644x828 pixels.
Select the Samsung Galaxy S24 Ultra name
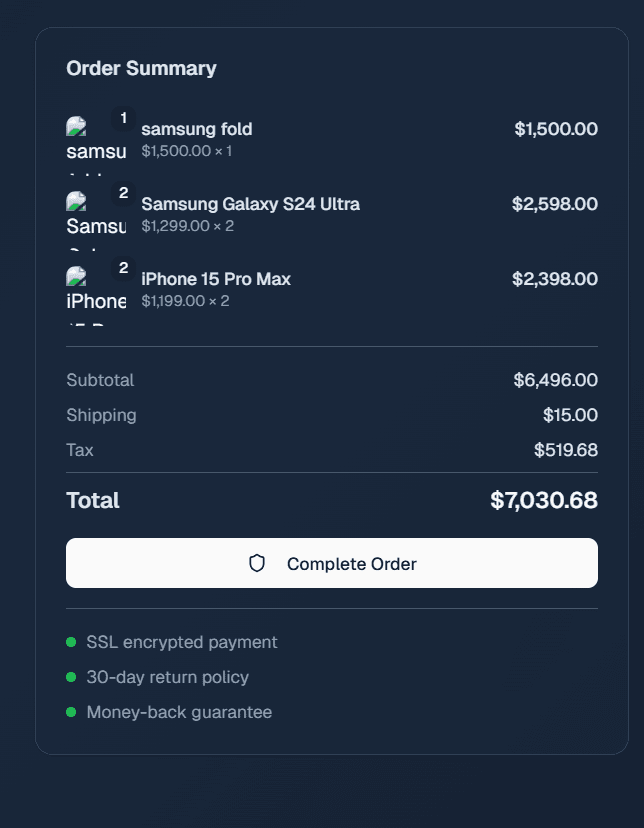(x=250, y=204)
